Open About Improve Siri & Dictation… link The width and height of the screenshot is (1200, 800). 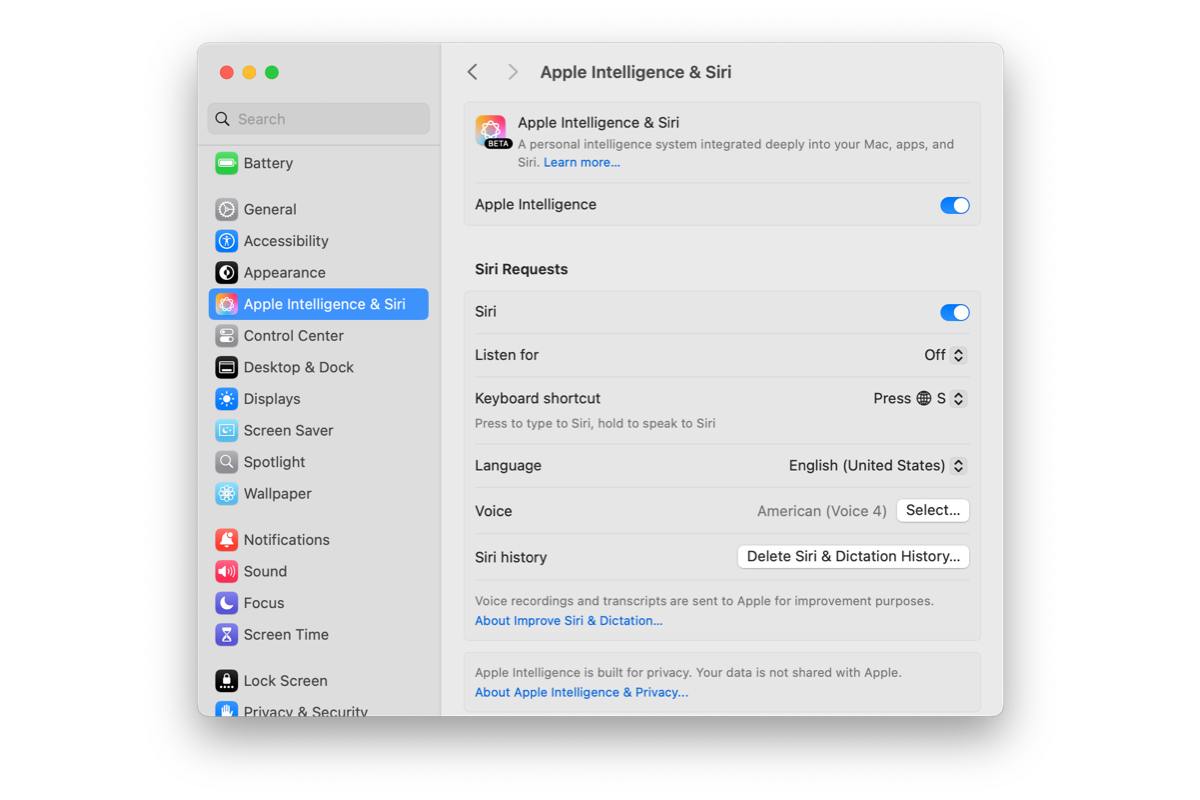569,621
